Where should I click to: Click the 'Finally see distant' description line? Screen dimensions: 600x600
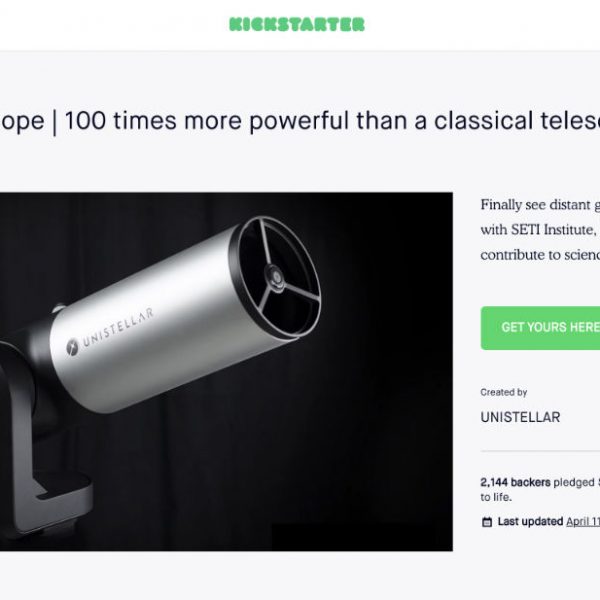pyautogui.click(x=540, y=205)
